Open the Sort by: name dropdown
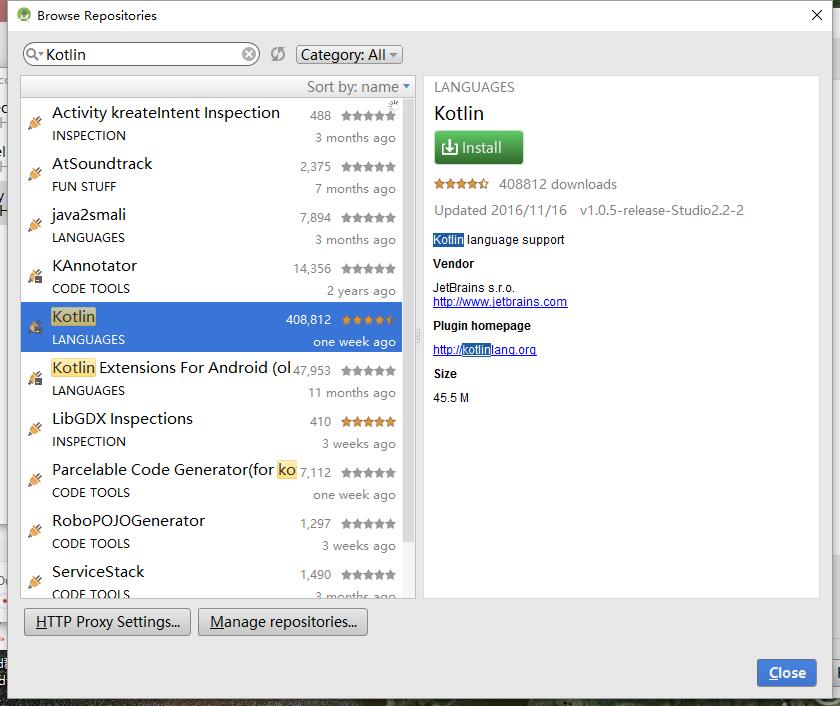Screen dimensions: 840x706 click(x=358, y=87)
